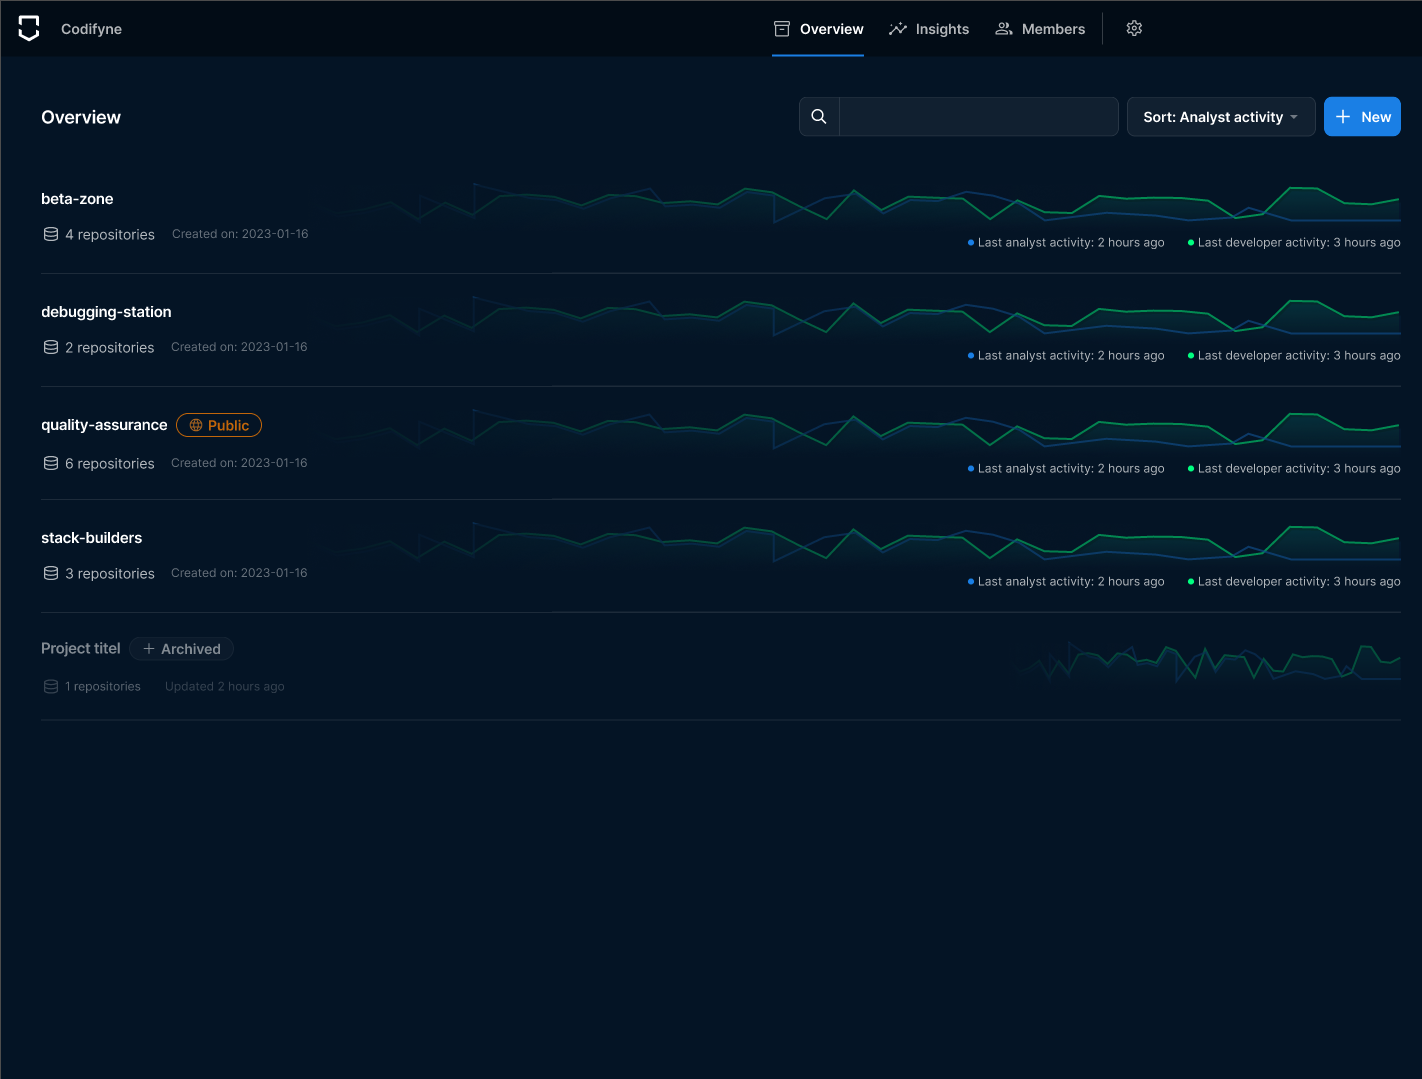Image resolution: width=1422 pixels, height=1079 pixels.
Task: Open the stack-builders project
Action: coord(92,538)
